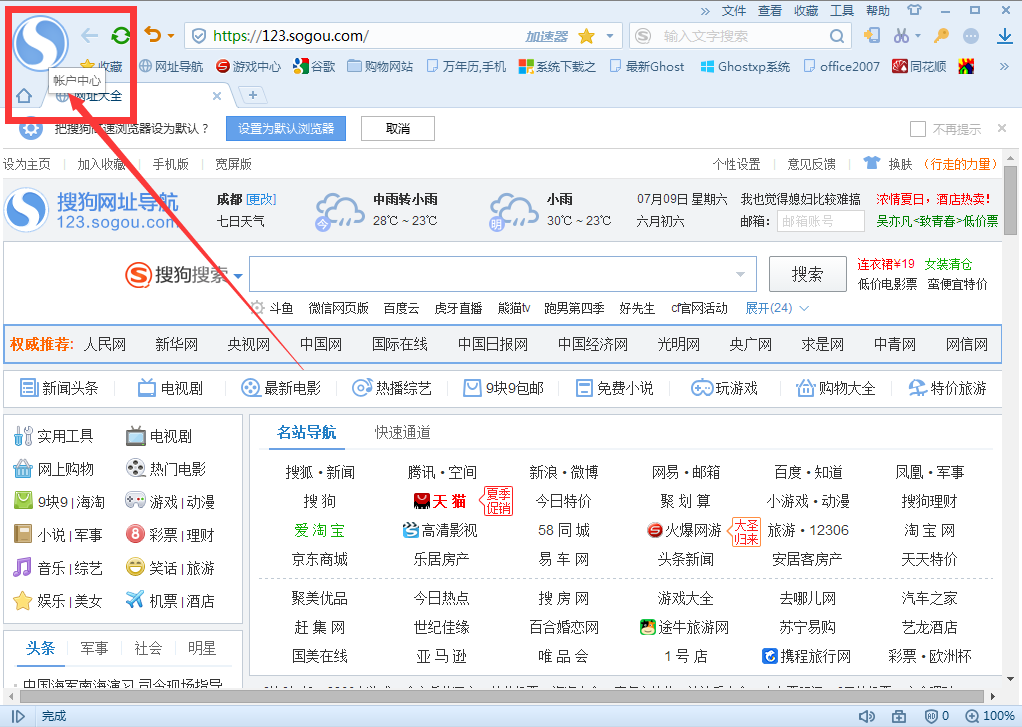Open a new tab with the plus button

(x=253, y=96)
